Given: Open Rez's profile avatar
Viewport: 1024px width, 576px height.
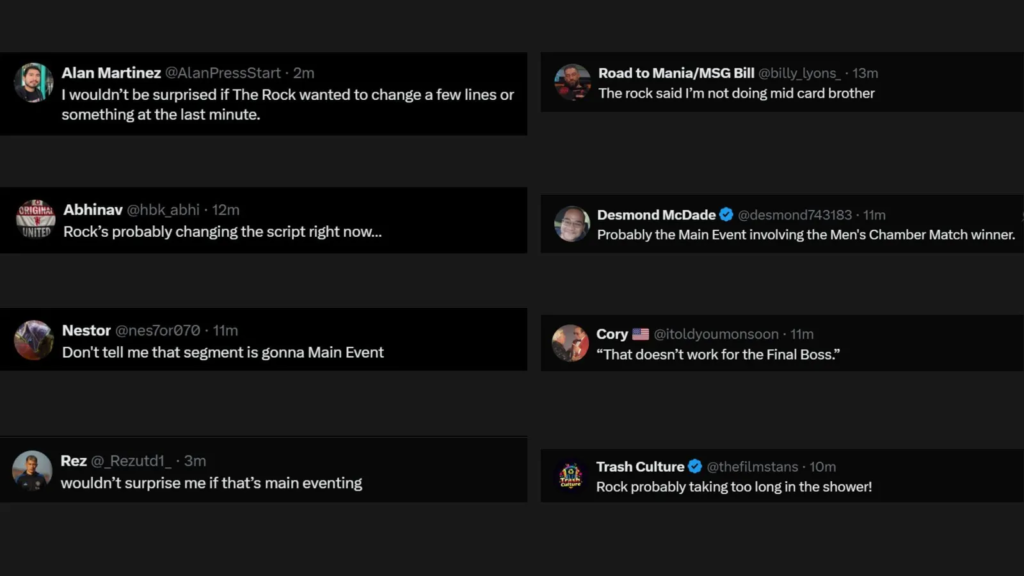Looking at the screenshot, I should tap(32, 471).
